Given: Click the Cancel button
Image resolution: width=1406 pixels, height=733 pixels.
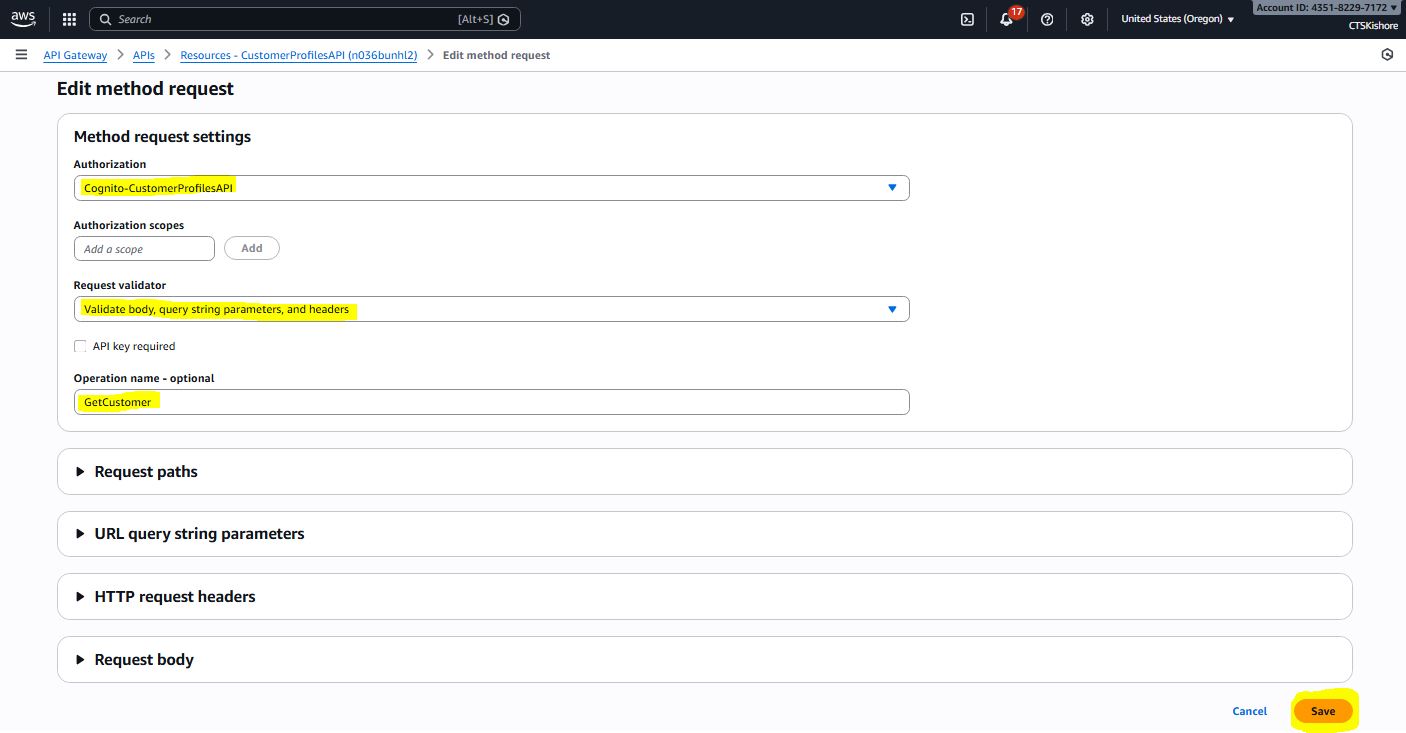Looking at the screenshot, I should point(1249,711).
